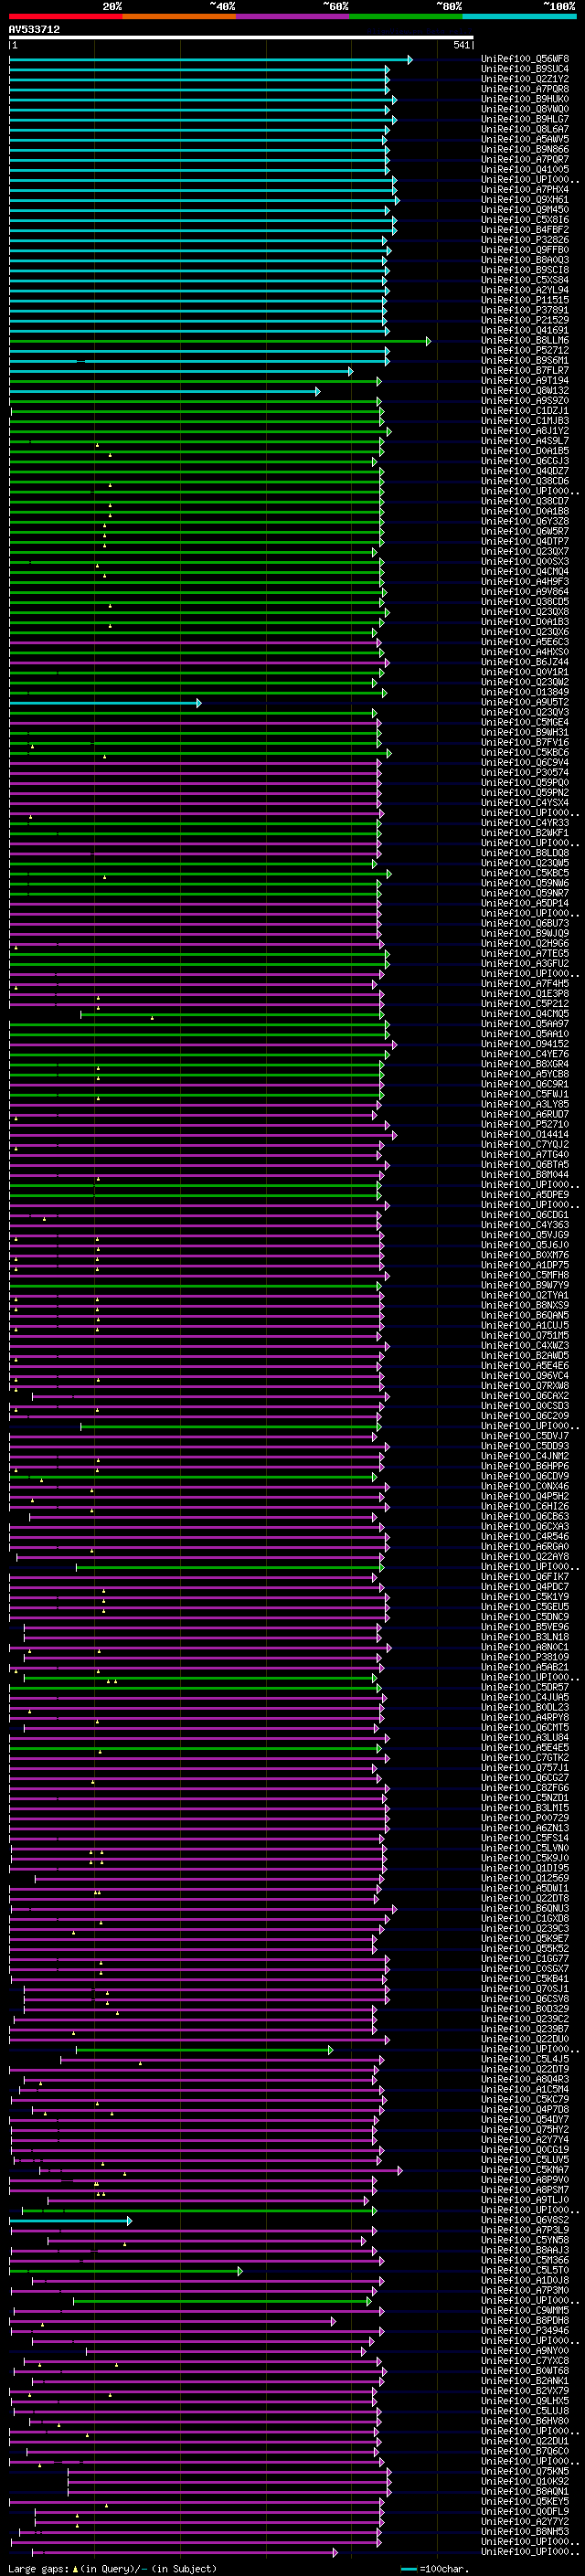Open the UniRef100_B9SUC4 hit label
585x2576 pixels.
[x=525, y=69]
